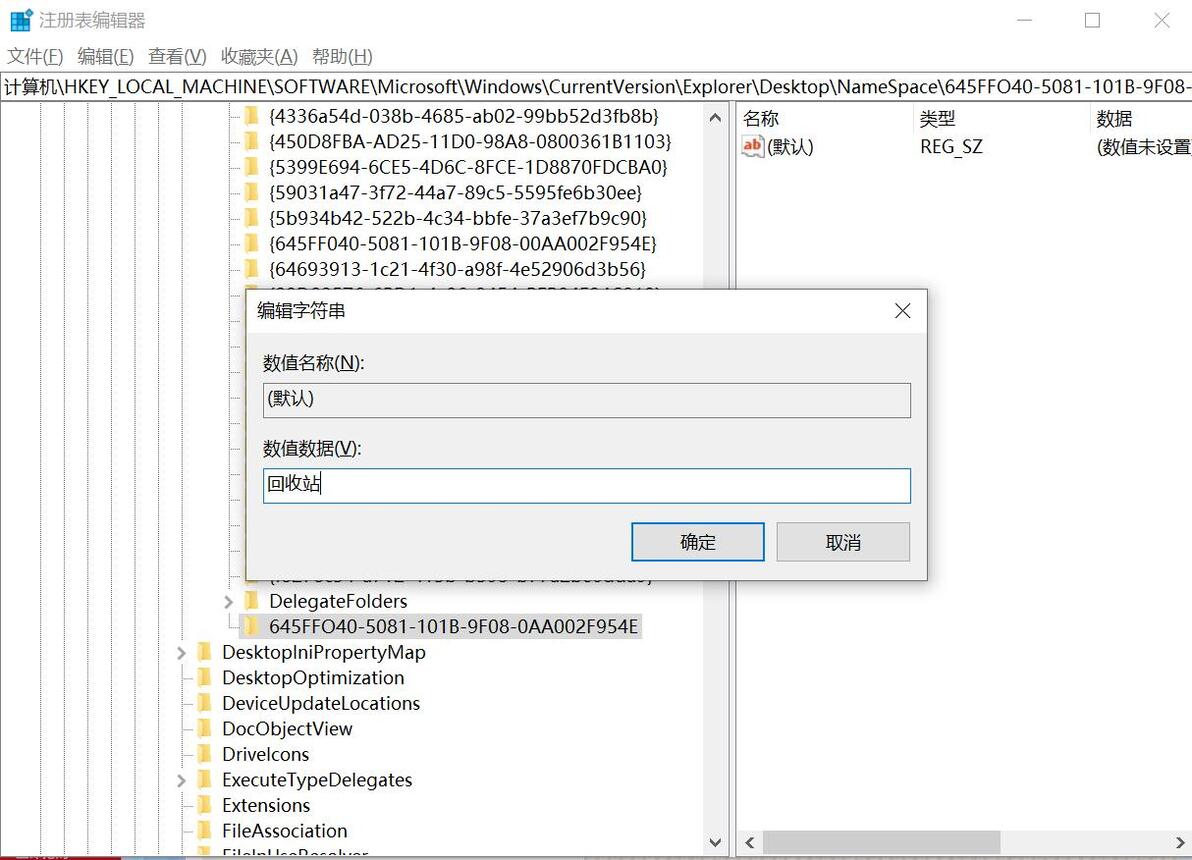Click the registry address bar path
The height and width of the screenshot is (860, 1192).
tap(596, 87)
